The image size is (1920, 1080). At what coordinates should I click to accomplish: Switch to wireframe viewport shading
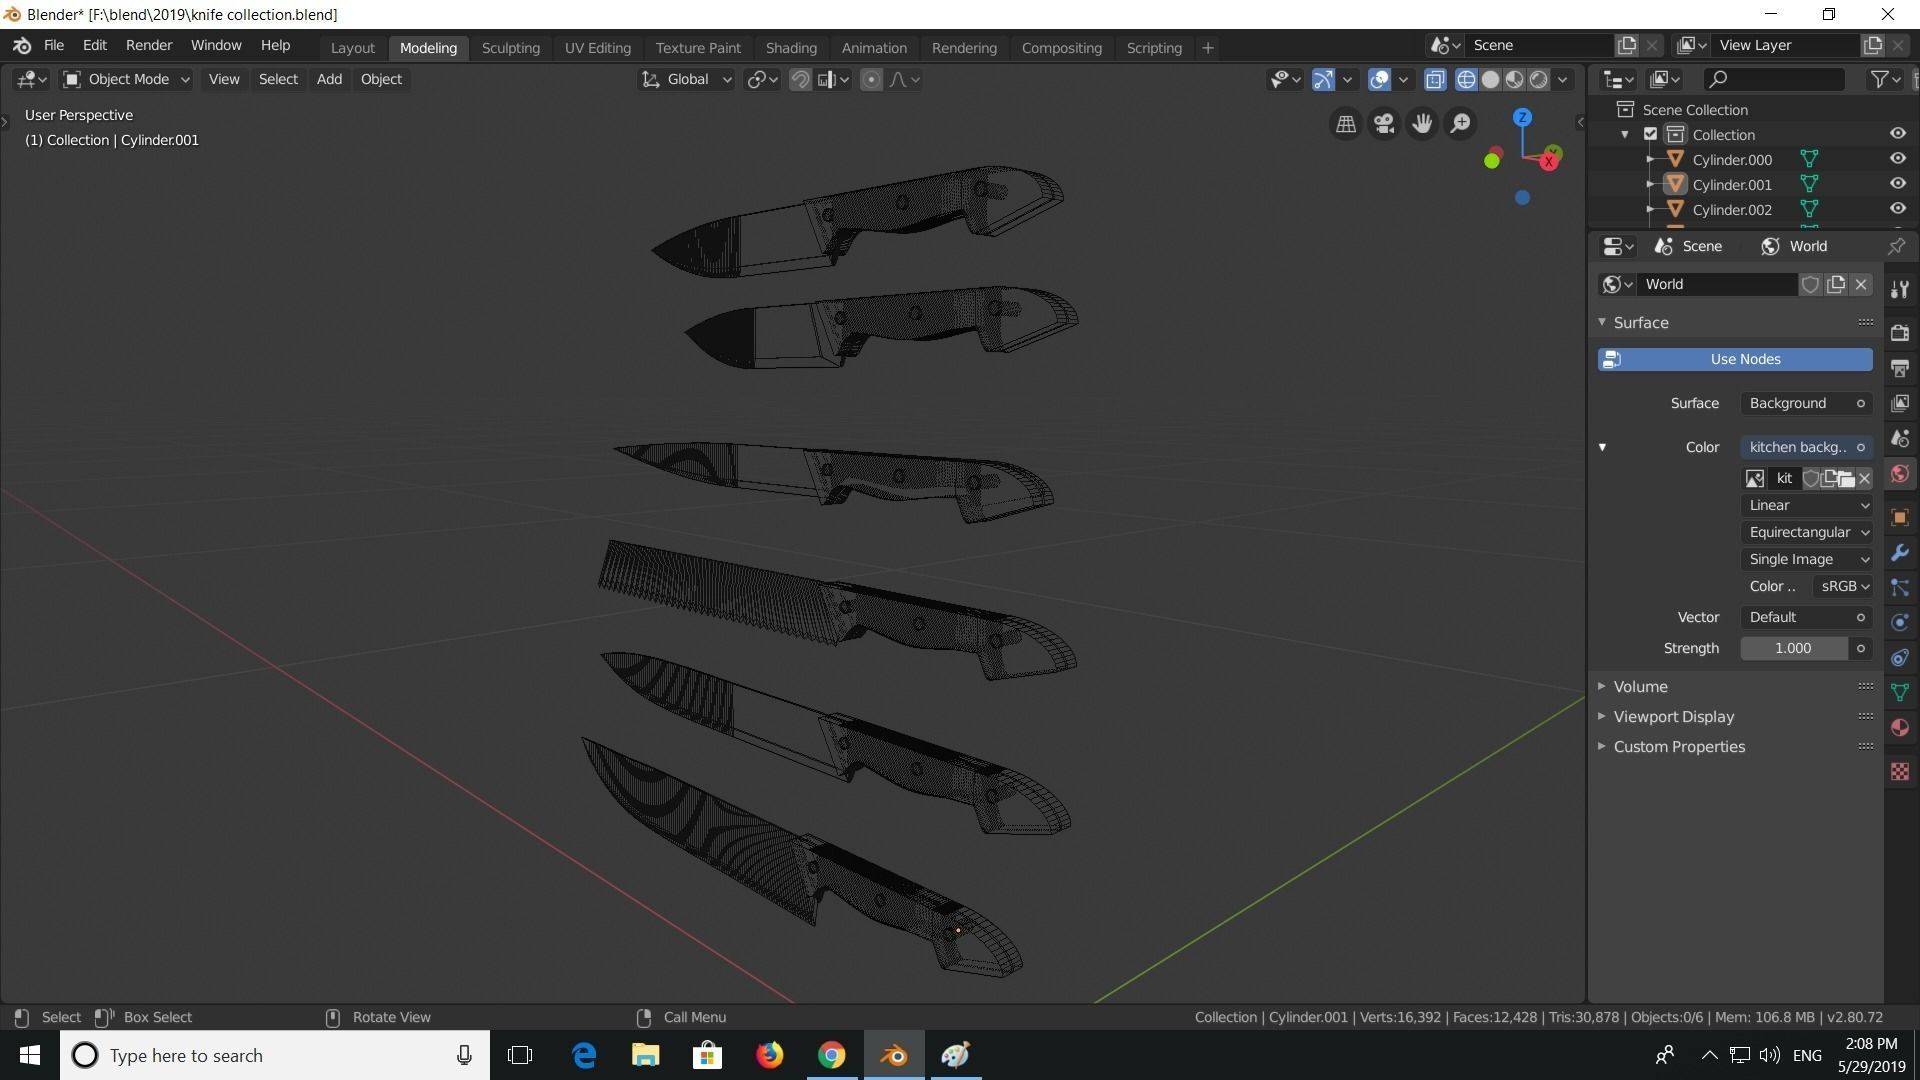pyautogui.click(x=1466, y=80)
